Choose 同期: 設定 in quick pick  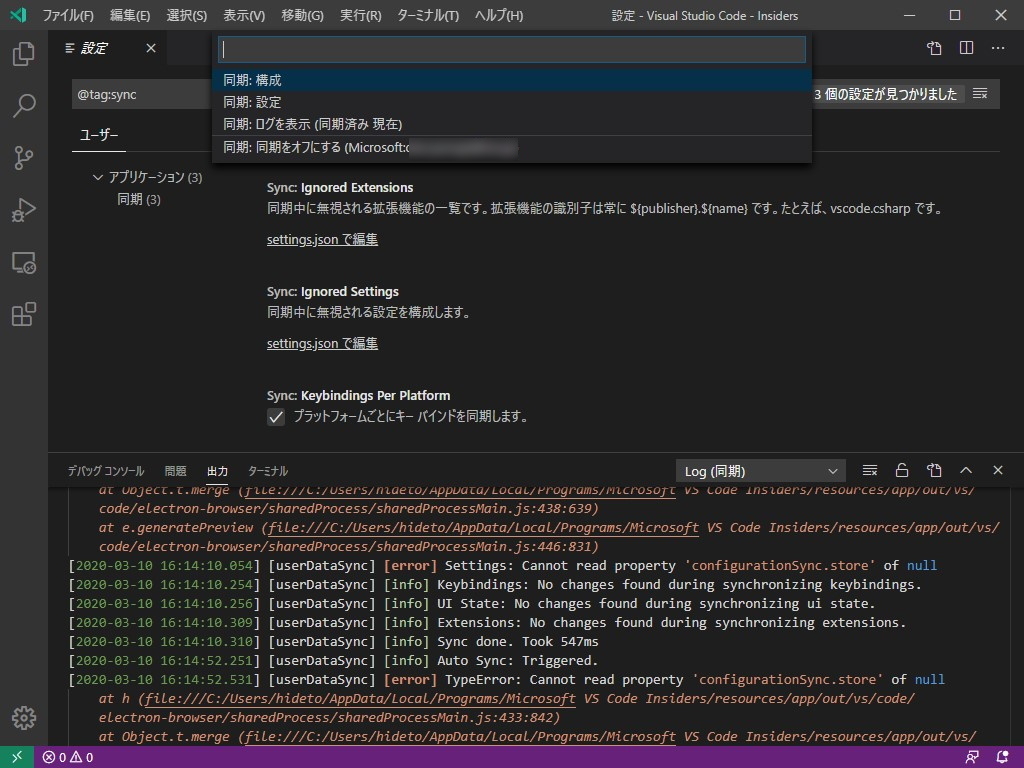point(512,102)
